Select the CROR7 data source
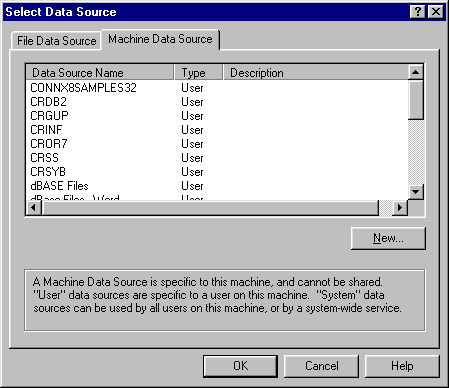Viewport: 449px width, 388px height. click(x=49, y=144)
